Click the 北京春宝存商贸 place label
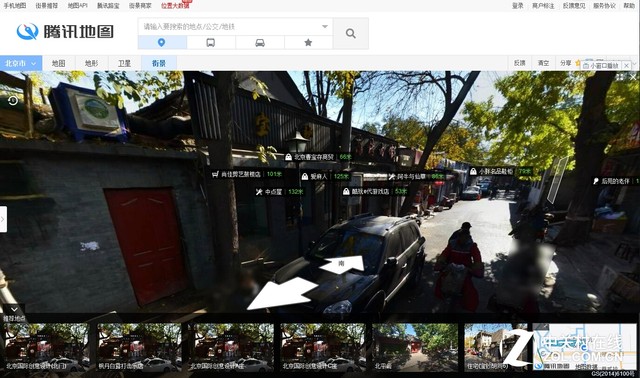The height and width of the screenshot is (378, 640). pyautogui.click(x=318, y=157)
